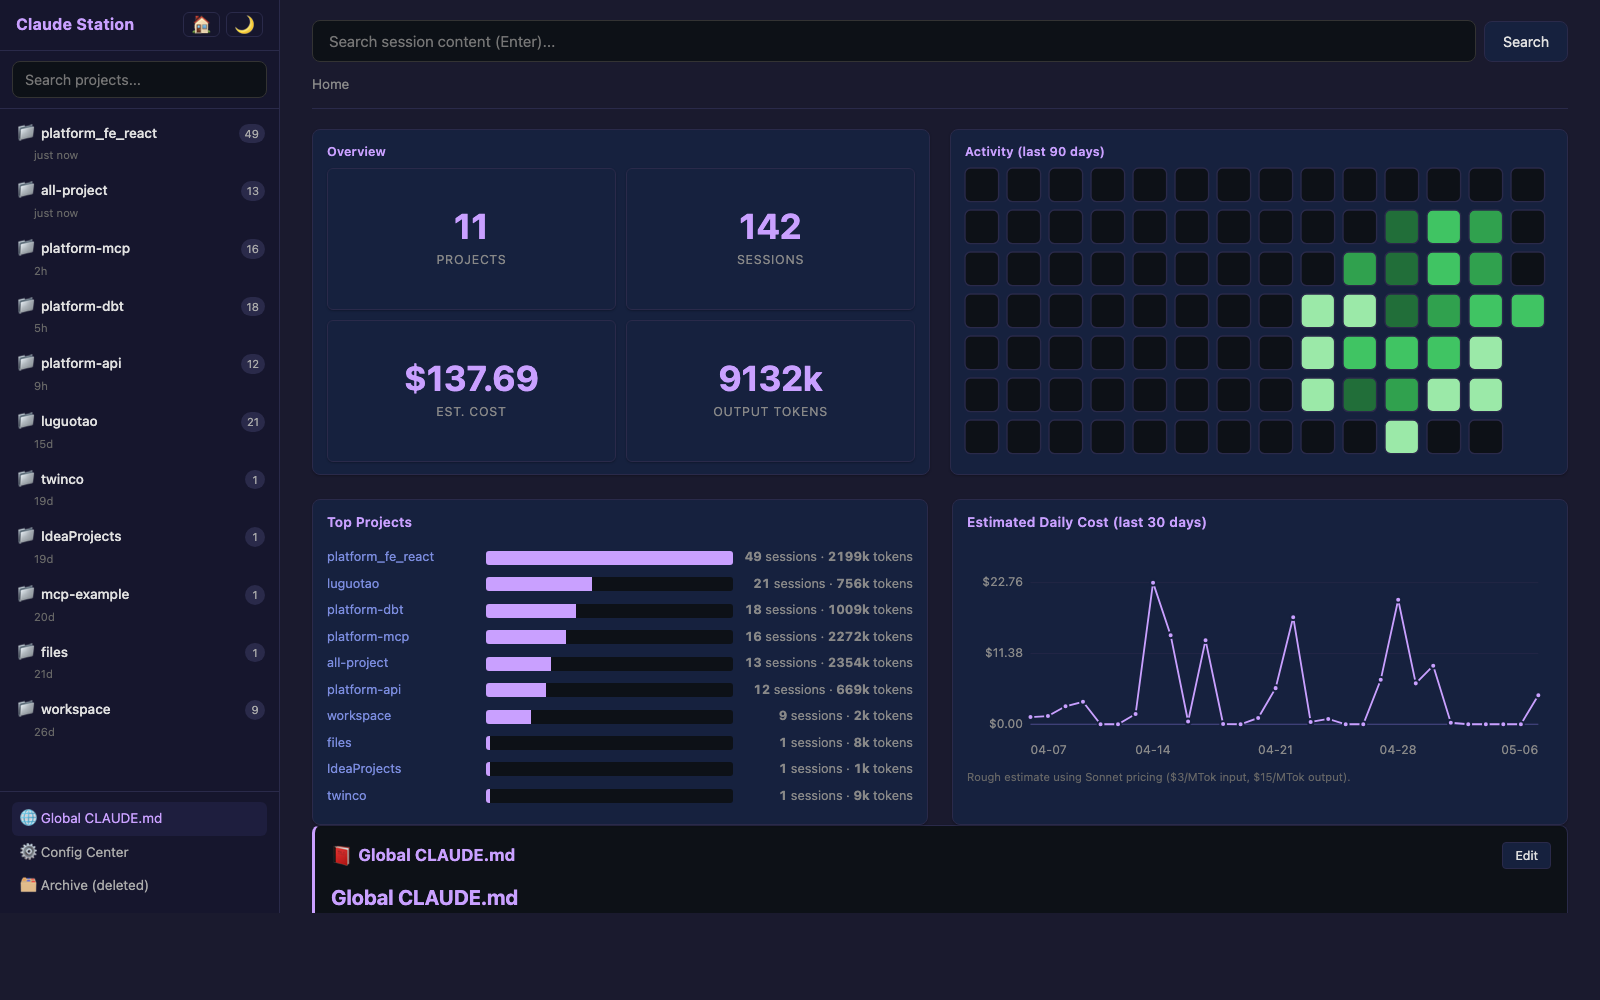Click the gear icon for Config Center
This screenshot has height=1000, width=1600.
28,852
